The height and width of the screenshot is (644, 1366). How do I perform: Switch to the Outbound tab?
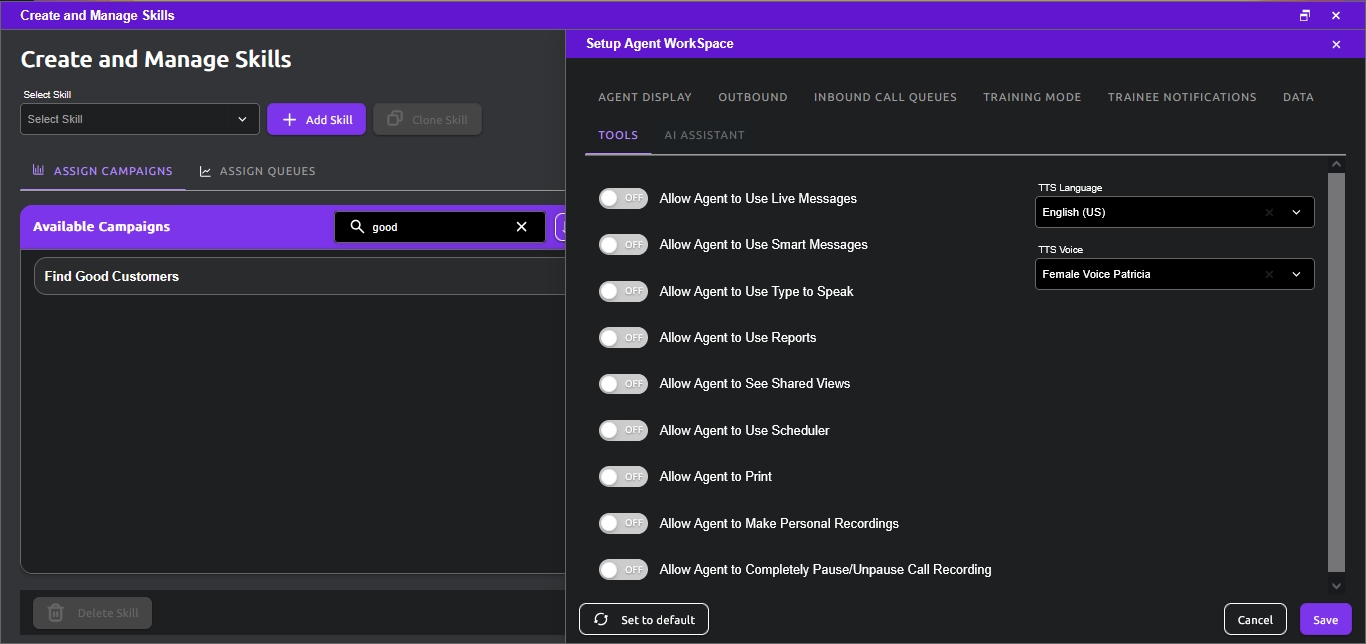pyautogui.click(x=753, y=97)
